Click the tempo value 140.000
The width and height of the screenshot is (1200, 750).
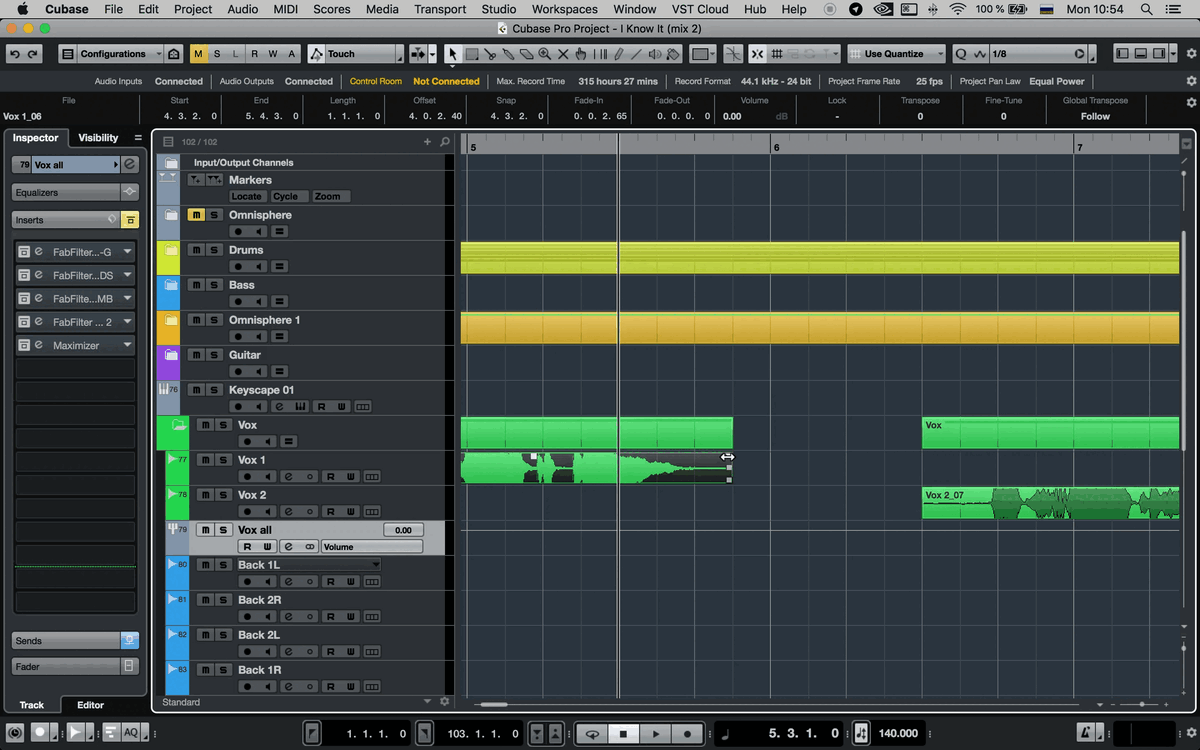898,734
